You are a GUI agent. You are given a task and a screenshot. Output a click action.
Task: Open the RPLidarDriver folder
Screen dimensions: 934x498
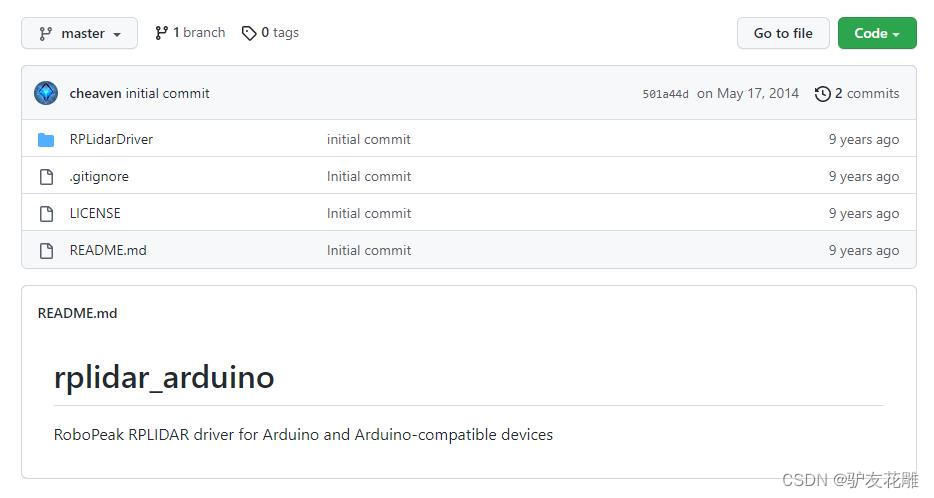coord(111,139)
